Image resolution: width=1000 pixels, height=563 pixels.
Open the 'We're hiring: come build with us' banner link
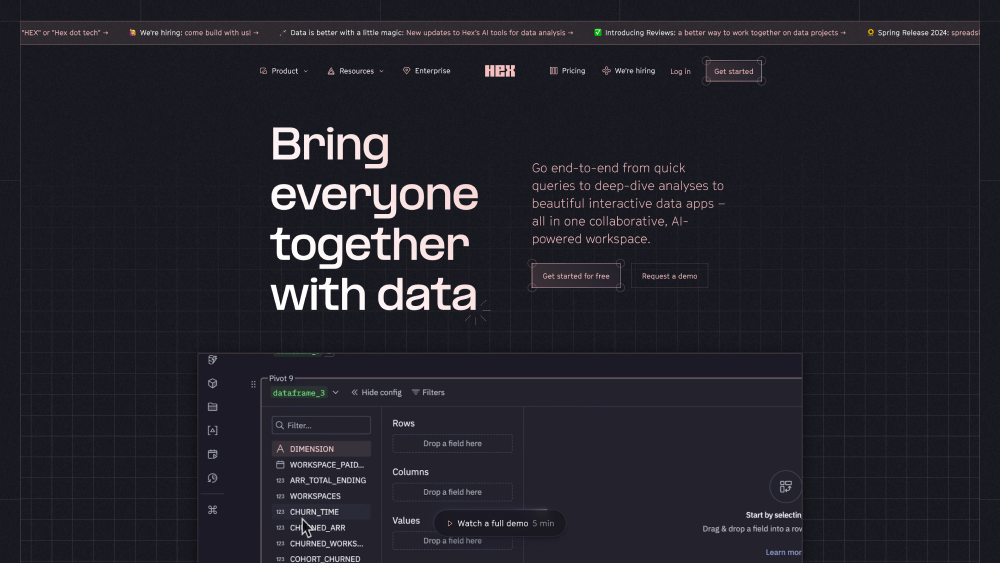(x=194, y=33)
